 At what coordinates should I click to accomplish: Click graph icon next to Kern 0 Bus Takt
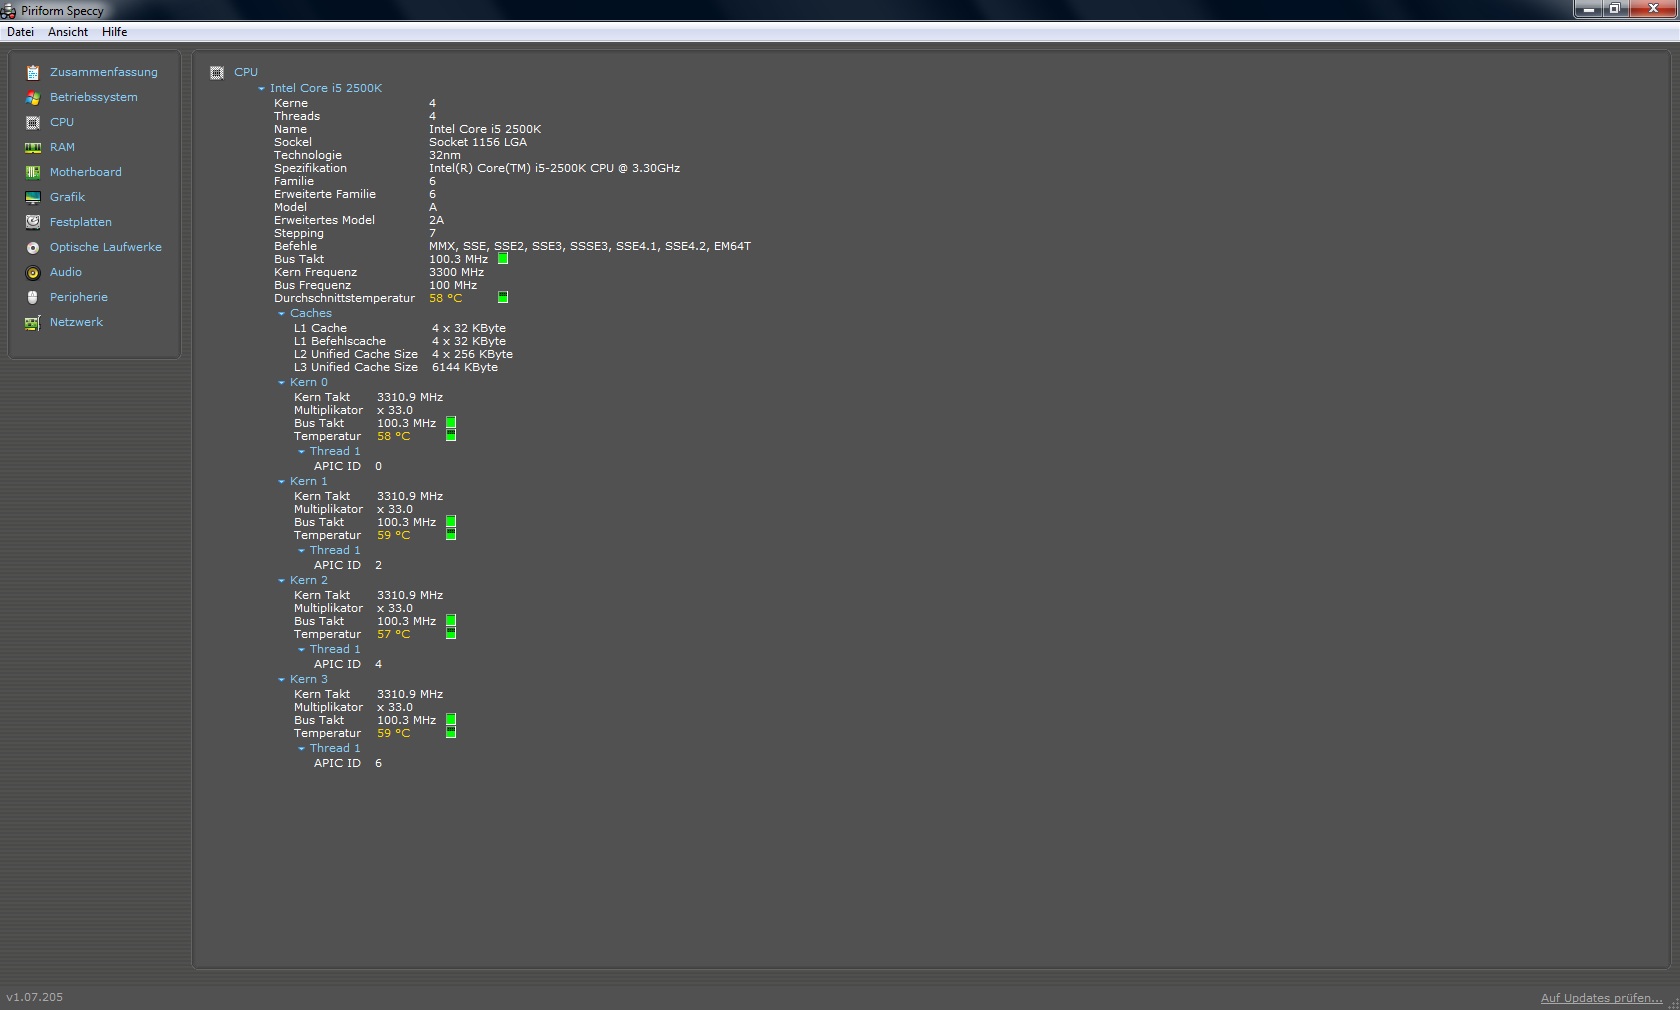click(451, 423)
